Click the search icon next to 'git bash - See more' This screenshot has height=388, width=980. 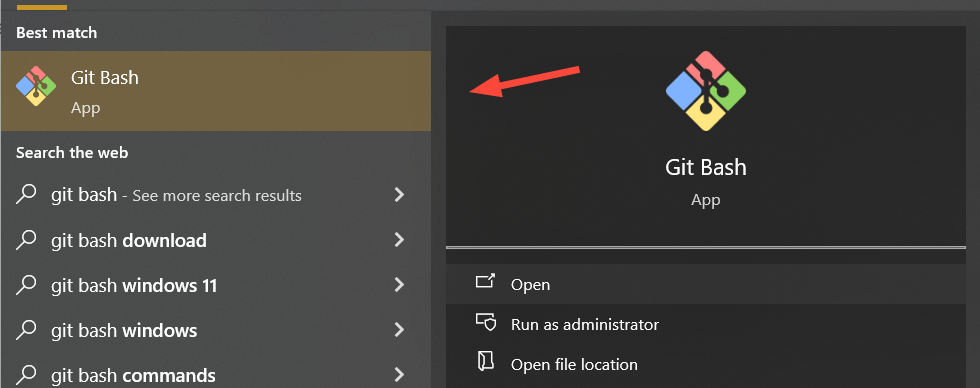[x=26, y=195]
